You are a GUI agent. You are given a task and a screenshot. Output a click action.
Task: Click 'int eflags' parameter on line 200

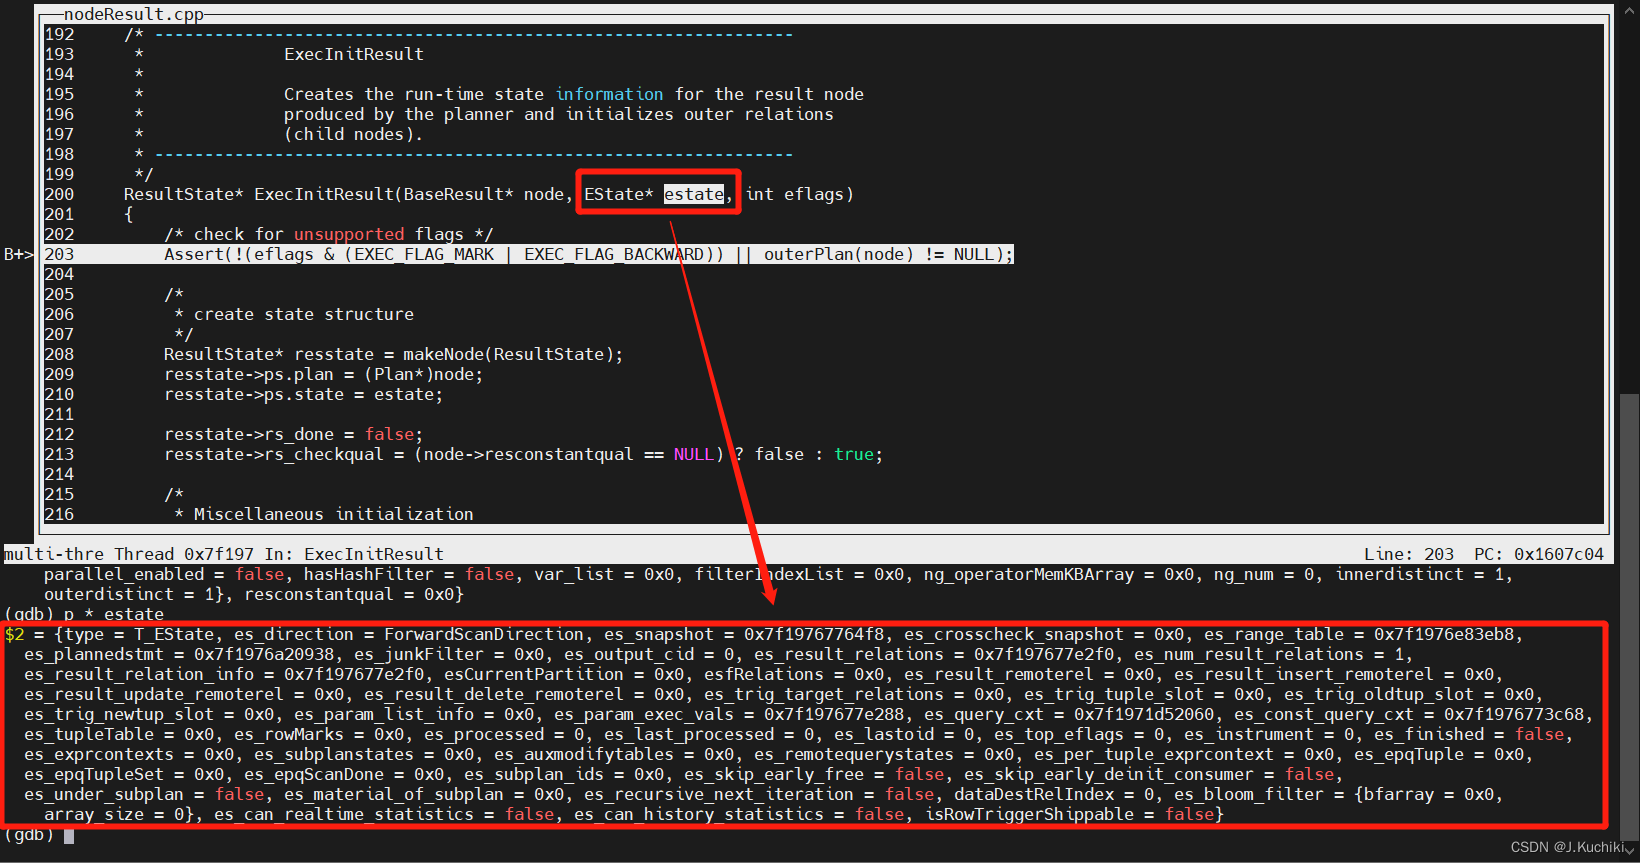[794, 194]
